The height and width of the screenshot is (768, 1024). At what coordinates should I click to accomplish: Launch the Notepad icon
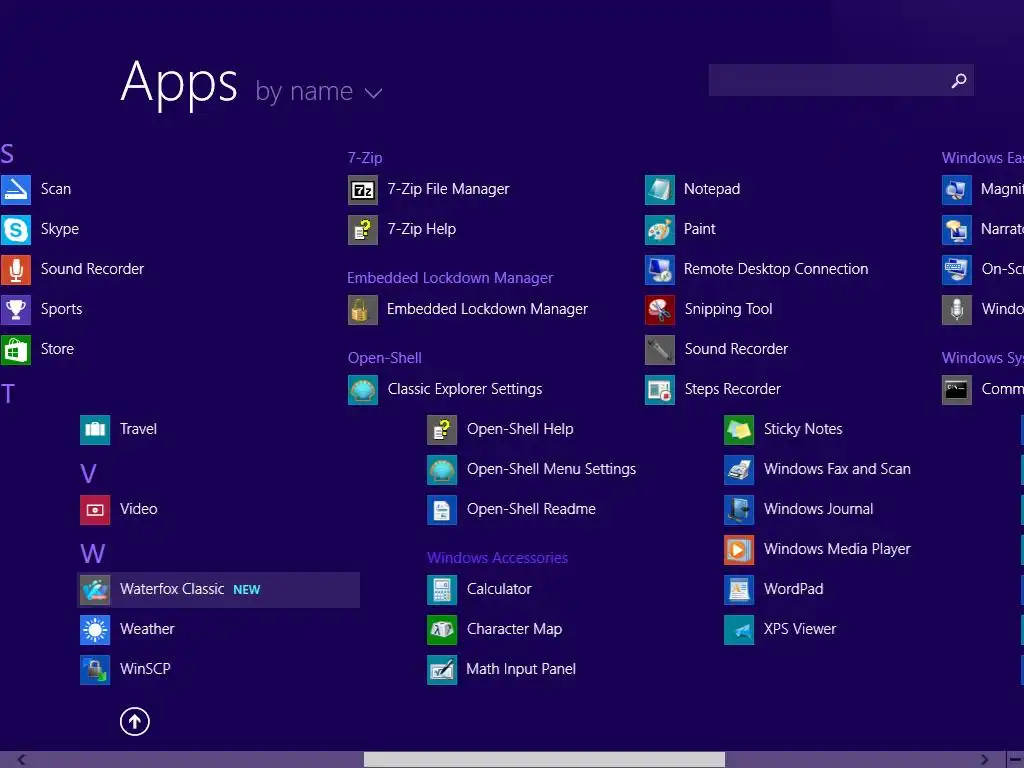660,189
